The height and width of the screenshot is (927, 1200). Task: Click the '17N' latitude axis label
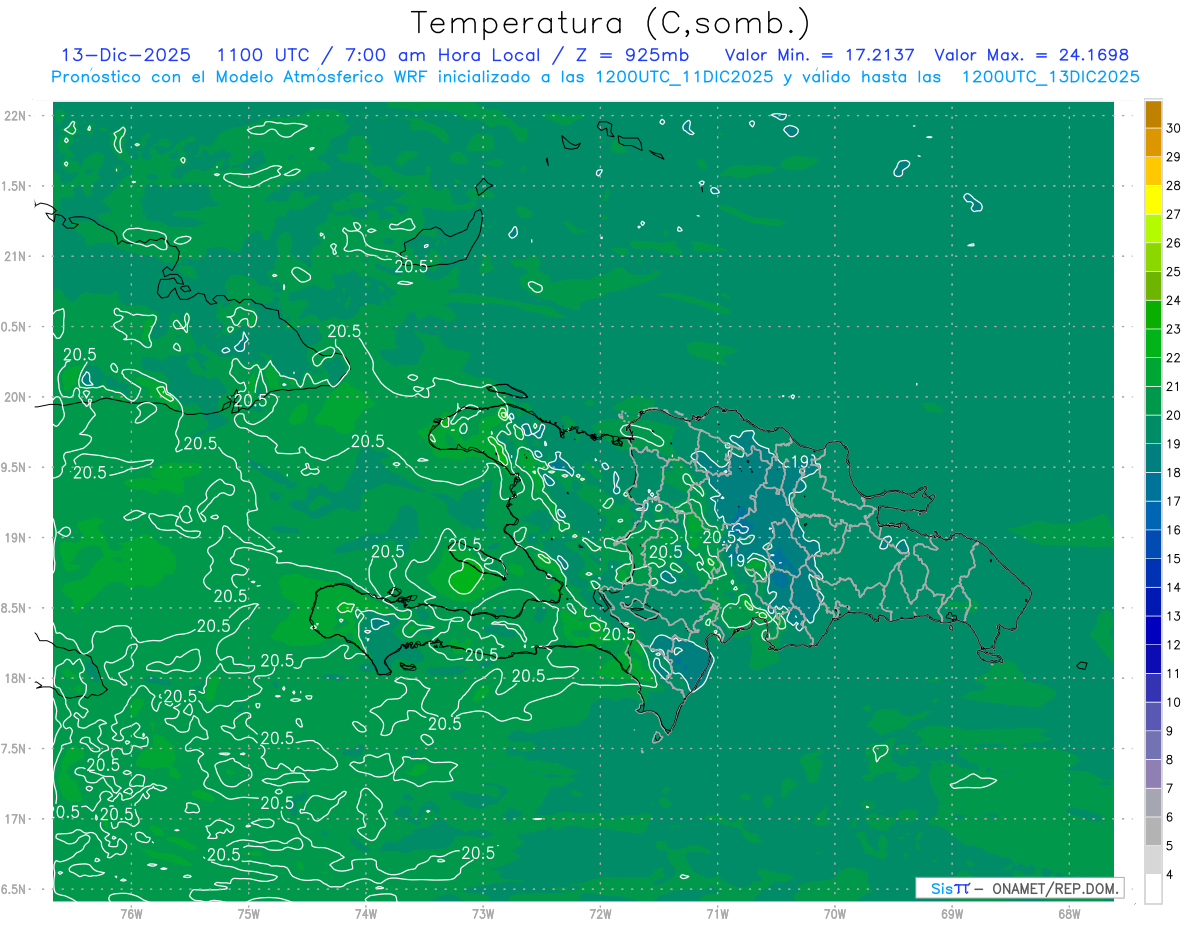14,819
